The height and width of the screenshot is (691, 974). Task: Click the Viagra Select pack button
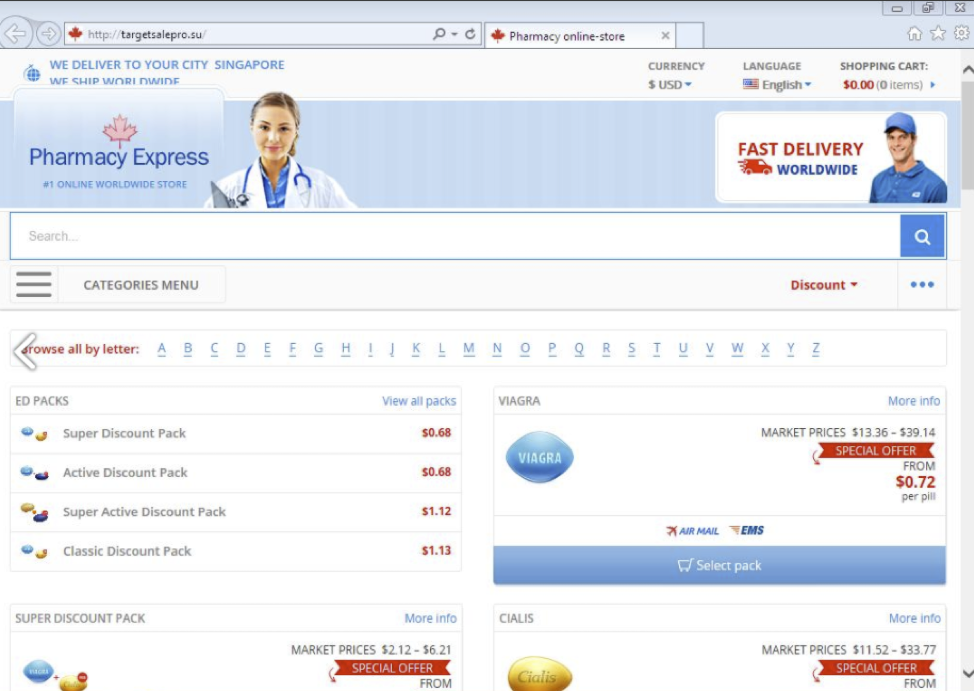[x=719, y=565]
